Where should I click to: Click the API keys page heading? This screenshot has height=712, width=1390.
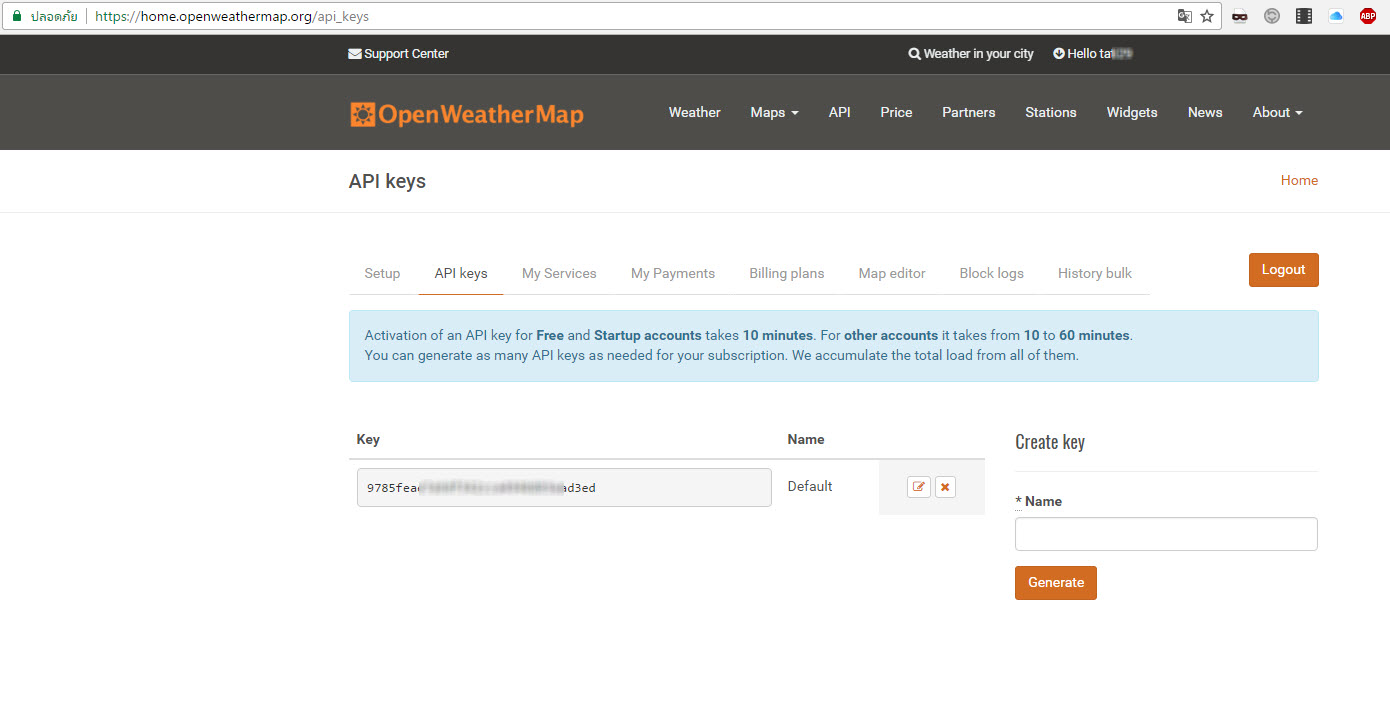click(x=387, y=181)
